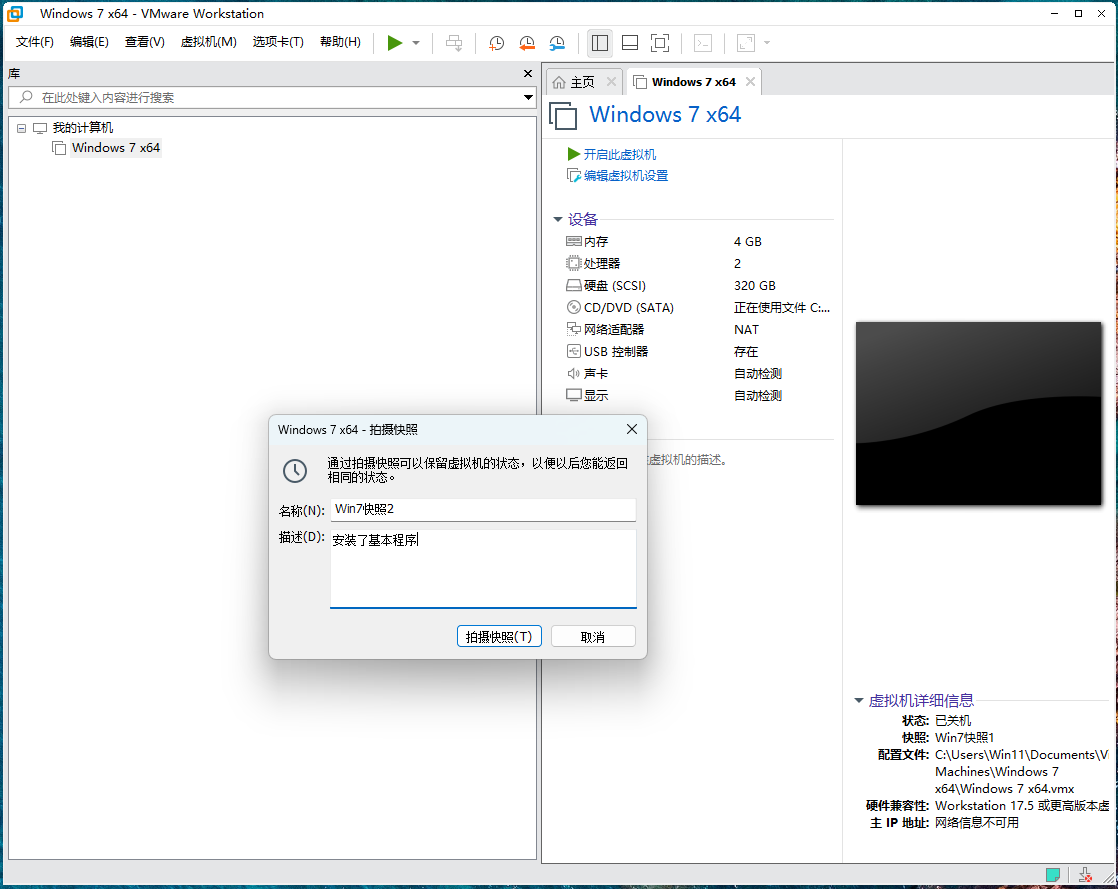The width and height of the screenshot is (1118, 889).
Task: Collapse the 虚拟机详细信息 section
Action: [859, 701]
